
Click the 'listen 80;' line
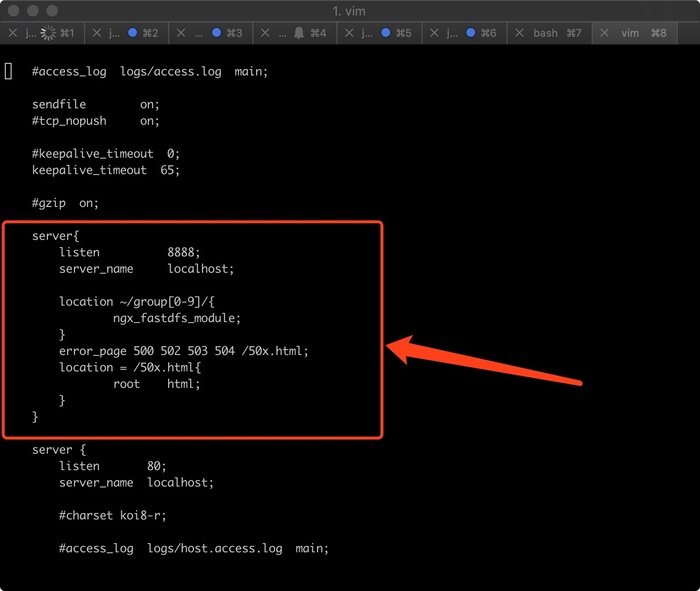point(112,466)
